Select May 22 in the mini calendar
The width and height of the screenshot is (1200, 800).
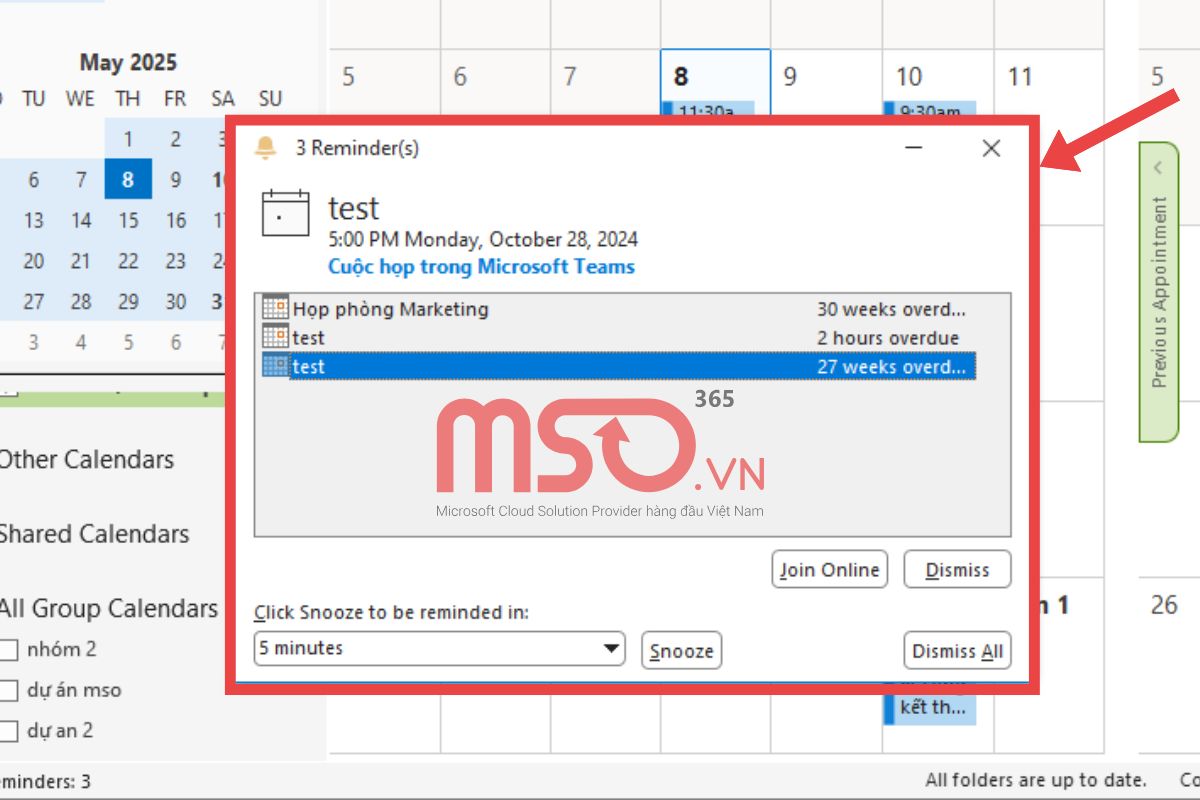(128, 261)
